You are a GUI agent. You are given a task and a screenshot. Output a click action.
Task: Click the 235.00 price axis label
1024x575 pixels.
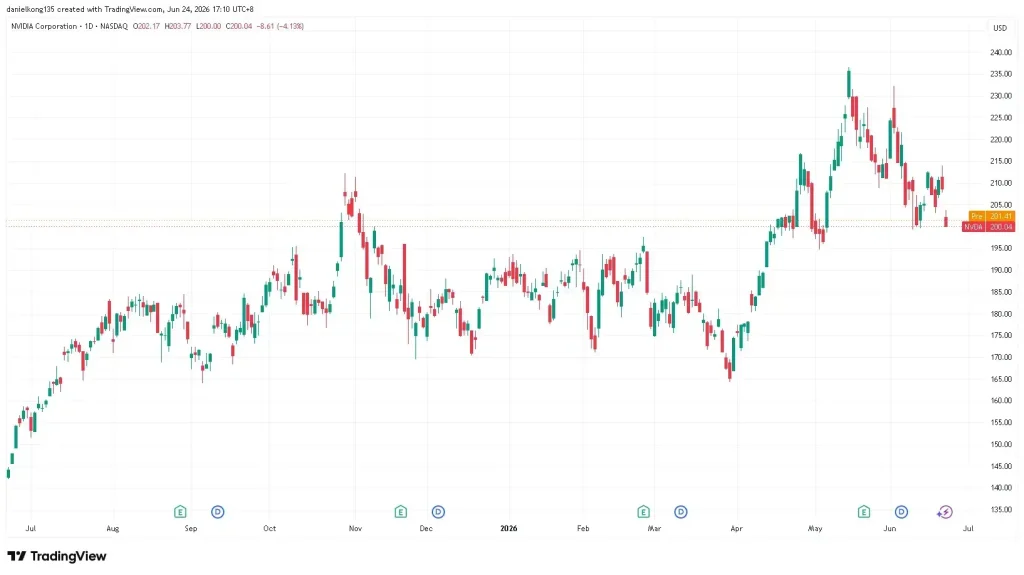pos(1000,74)
